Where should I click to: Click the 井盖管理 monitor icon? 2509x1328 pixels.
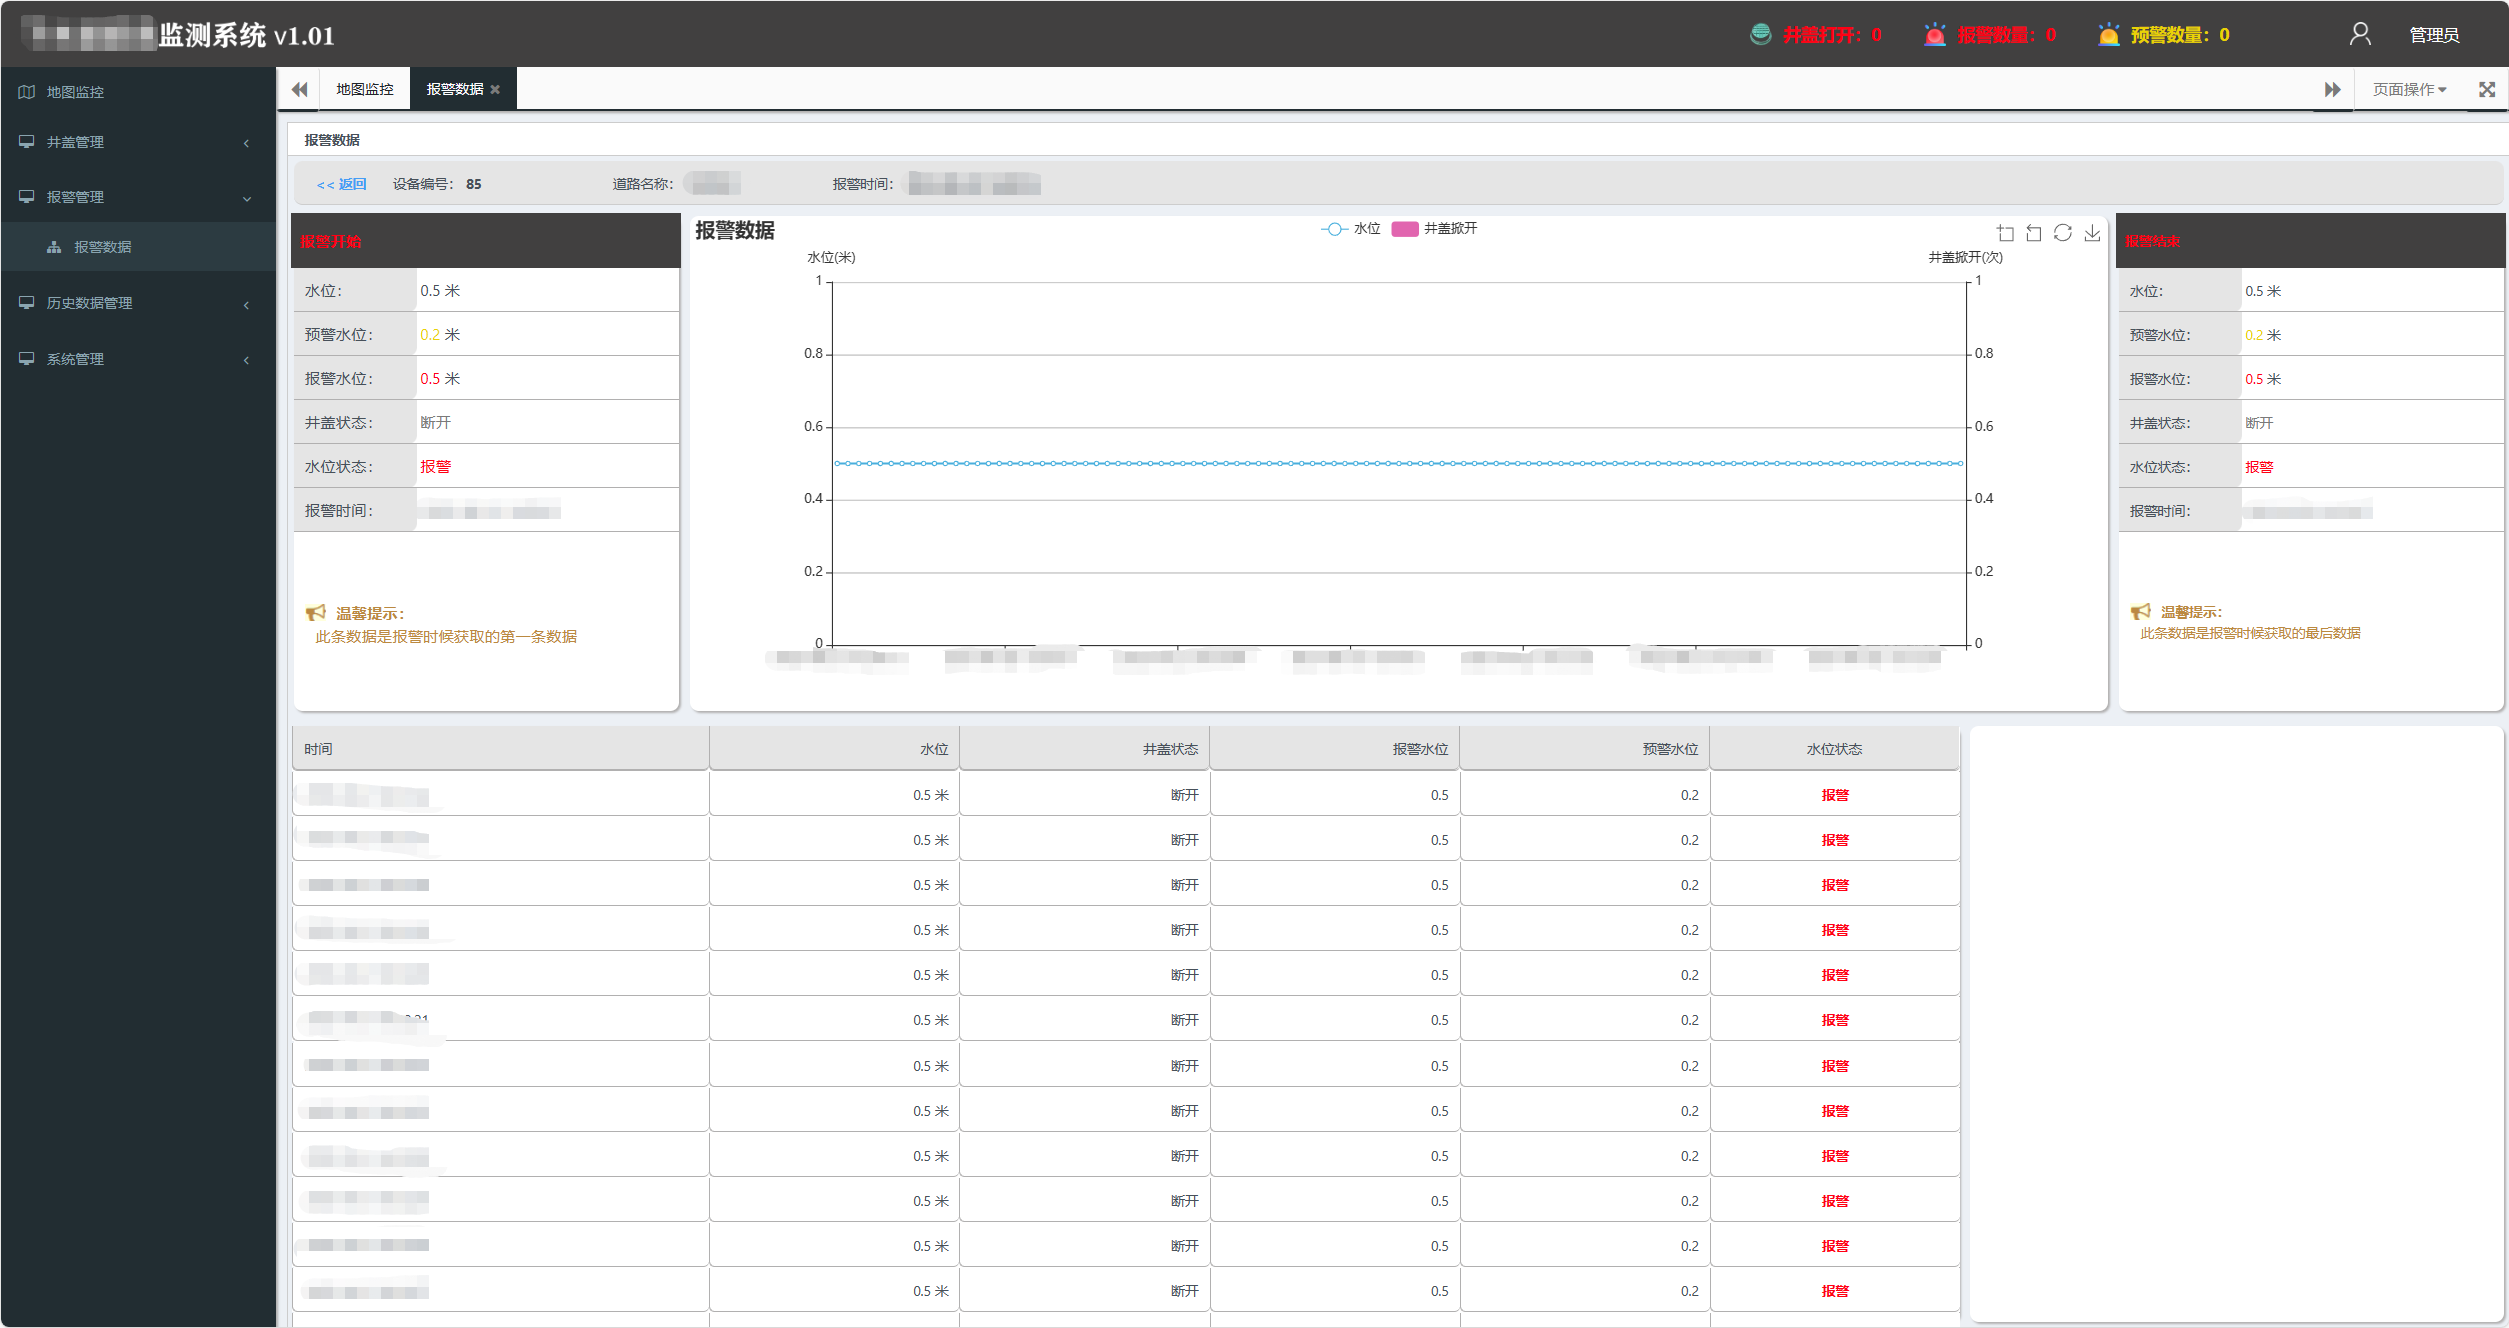pos(26,142)
